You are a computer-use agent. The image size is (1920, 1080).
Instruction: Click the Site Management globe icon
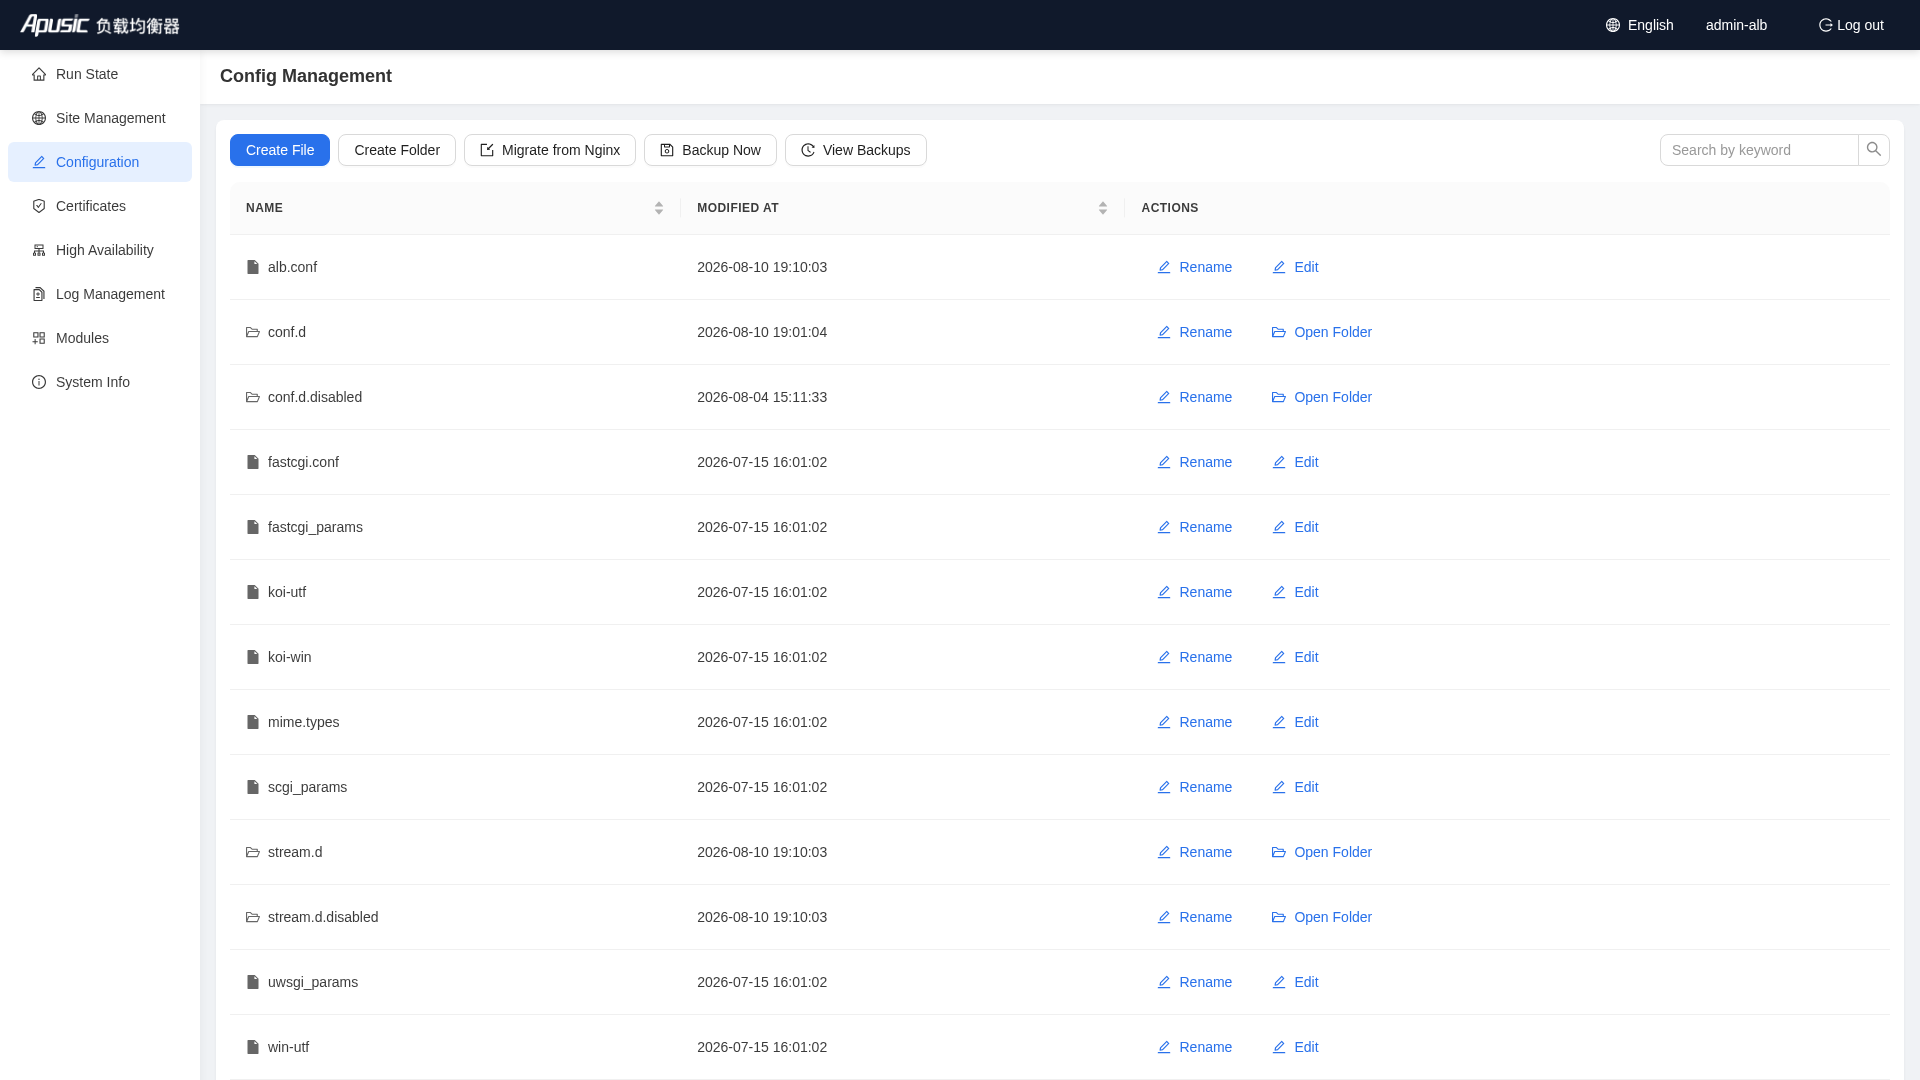(39, 118)
